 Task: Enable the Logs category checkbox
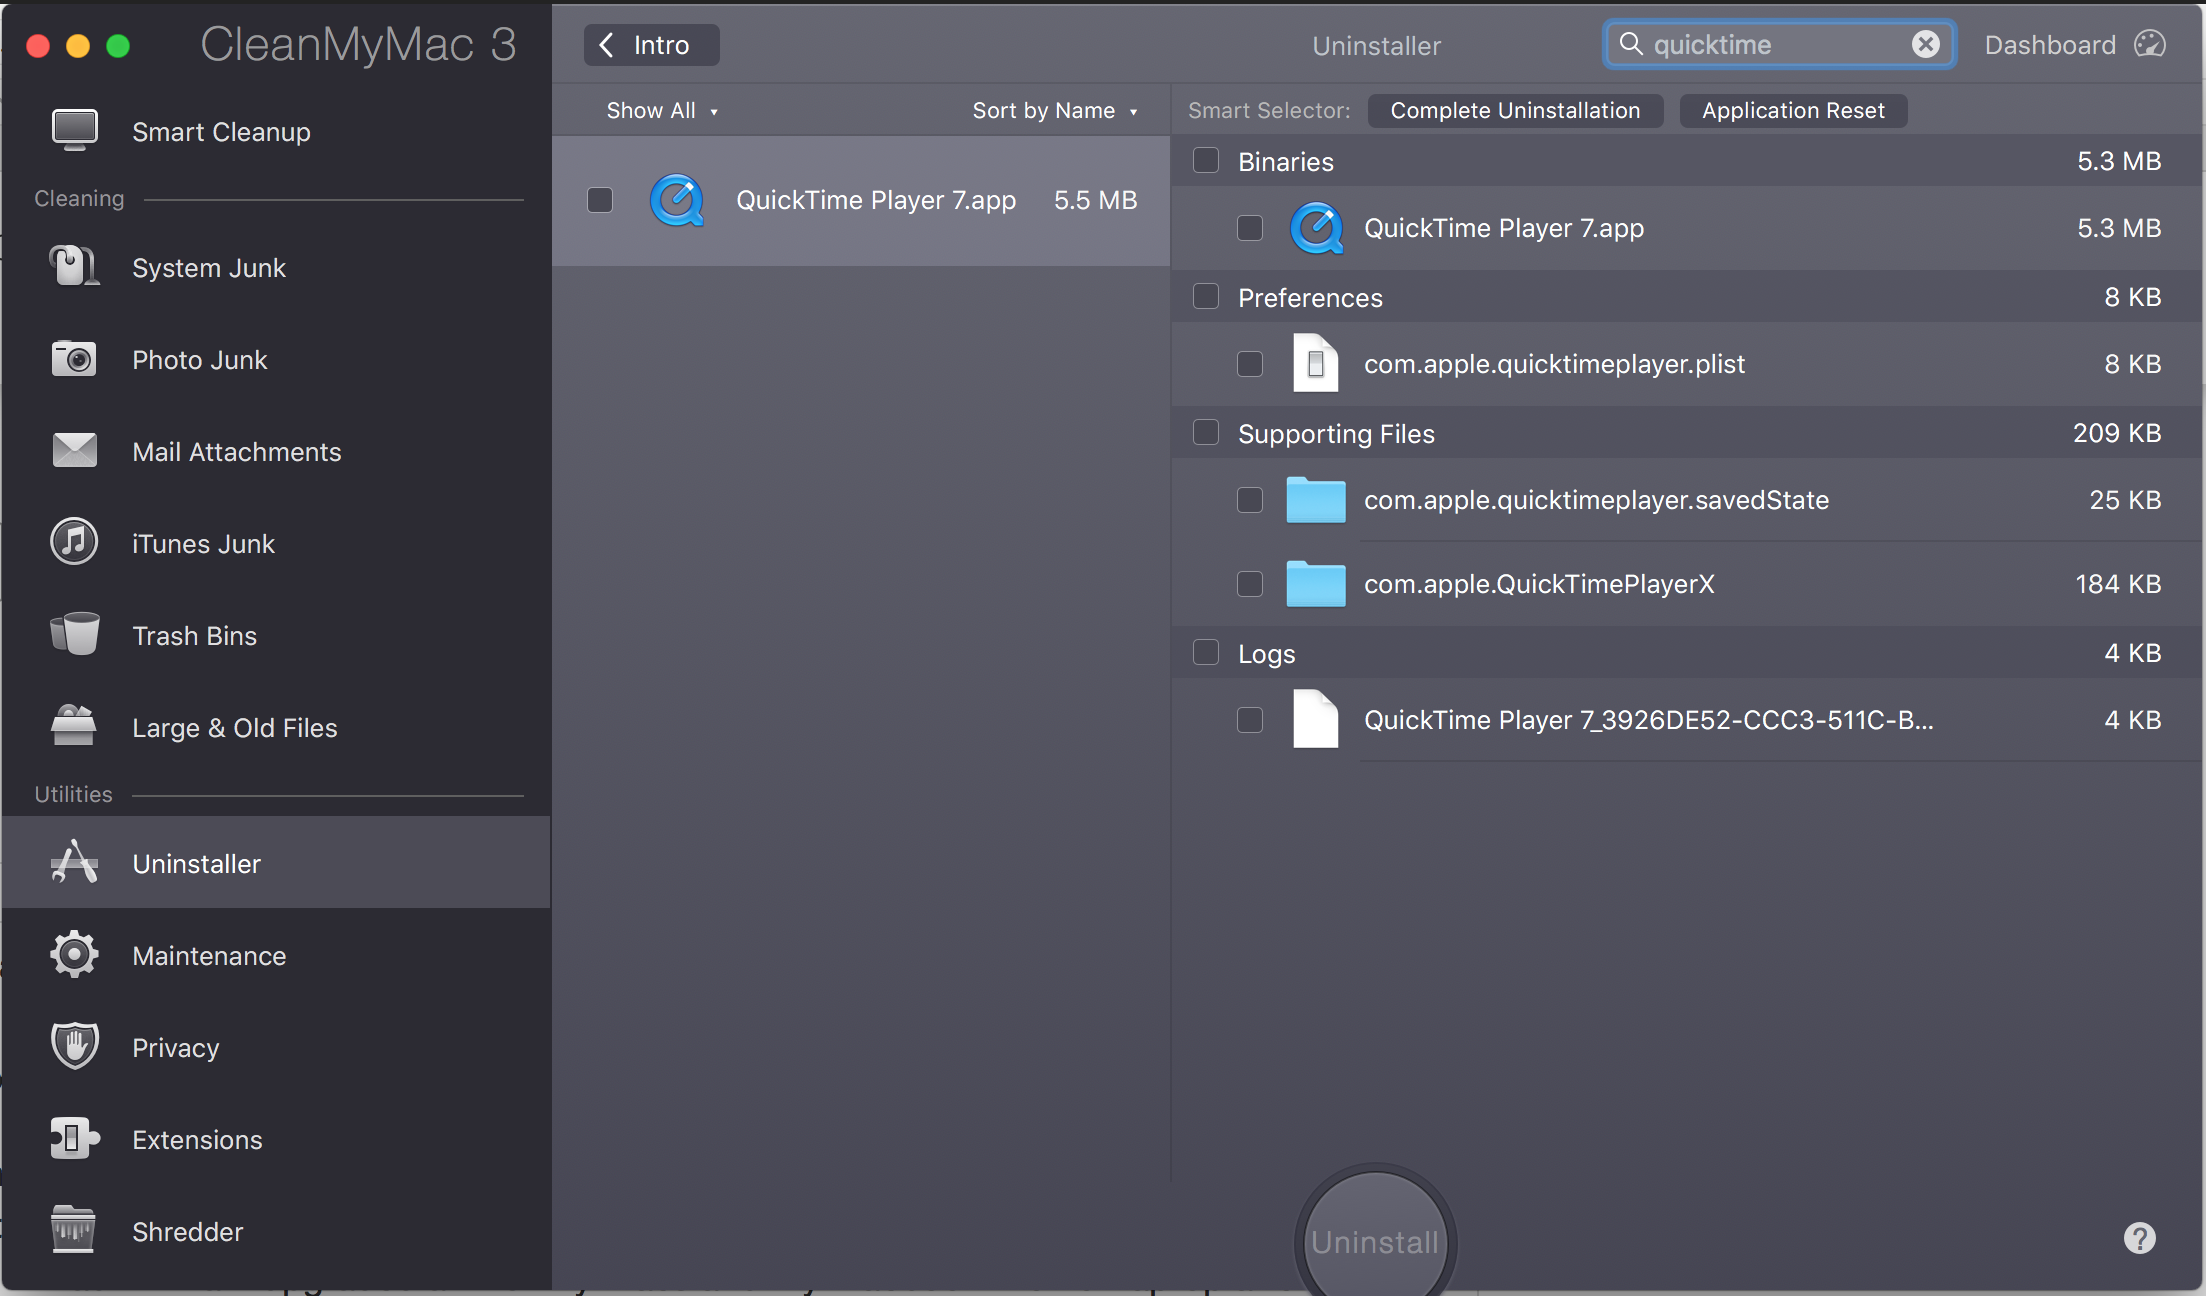1206,653
